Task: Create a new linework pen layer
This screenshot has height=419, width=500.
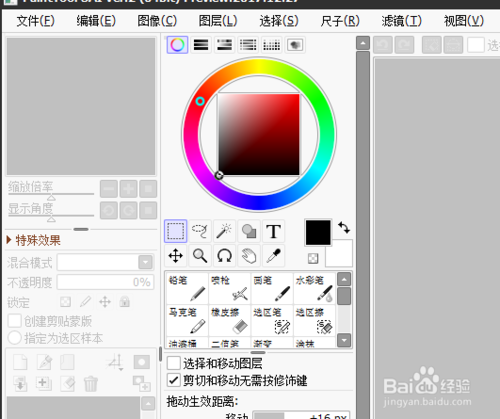Action: 44,362
